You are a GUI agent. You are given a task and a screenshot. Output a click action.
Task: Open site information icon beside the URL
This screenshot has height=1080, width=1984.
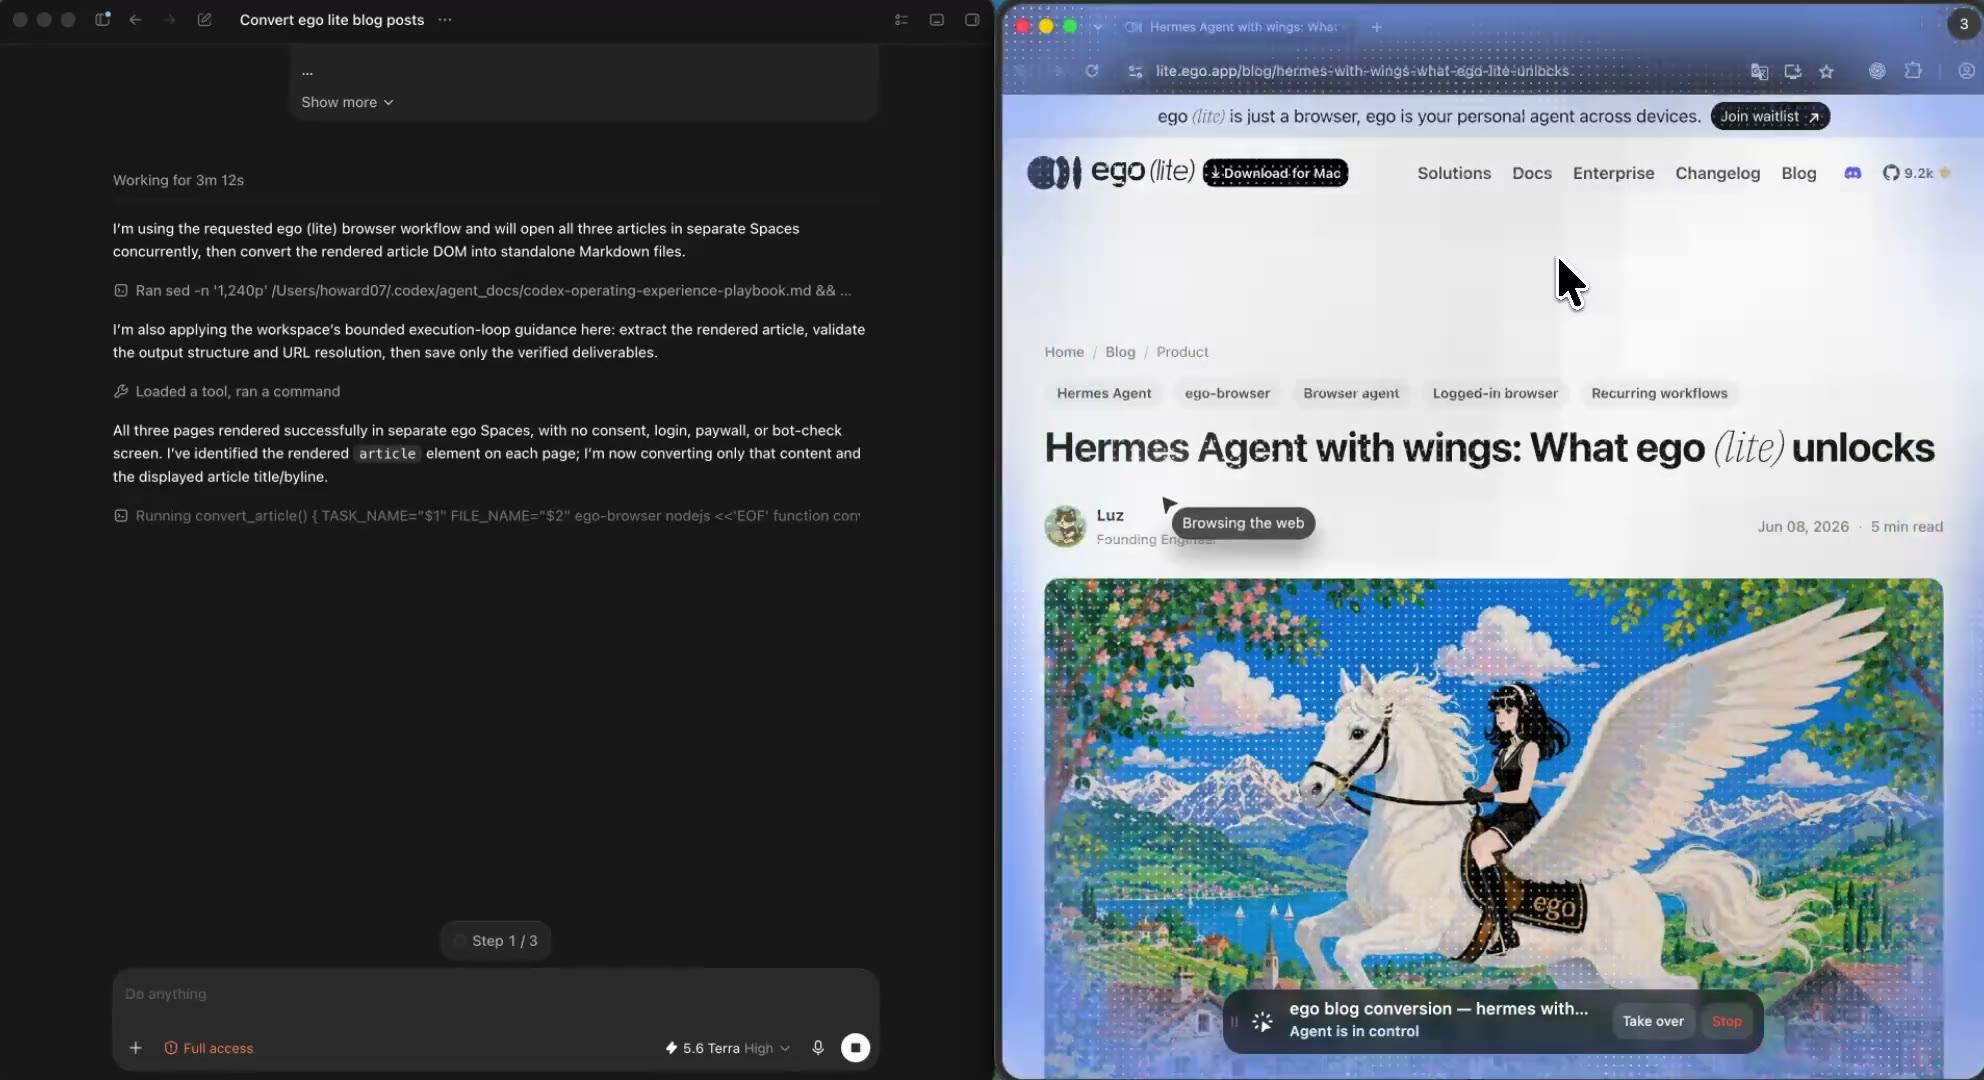coord(1135,71)
